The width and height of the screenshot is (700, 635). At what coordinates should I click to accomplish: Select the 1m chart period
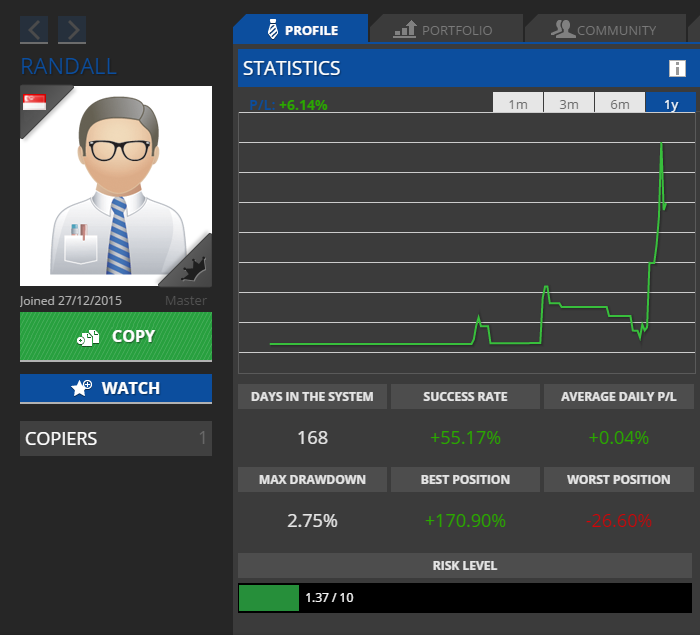tap(518, 104)
